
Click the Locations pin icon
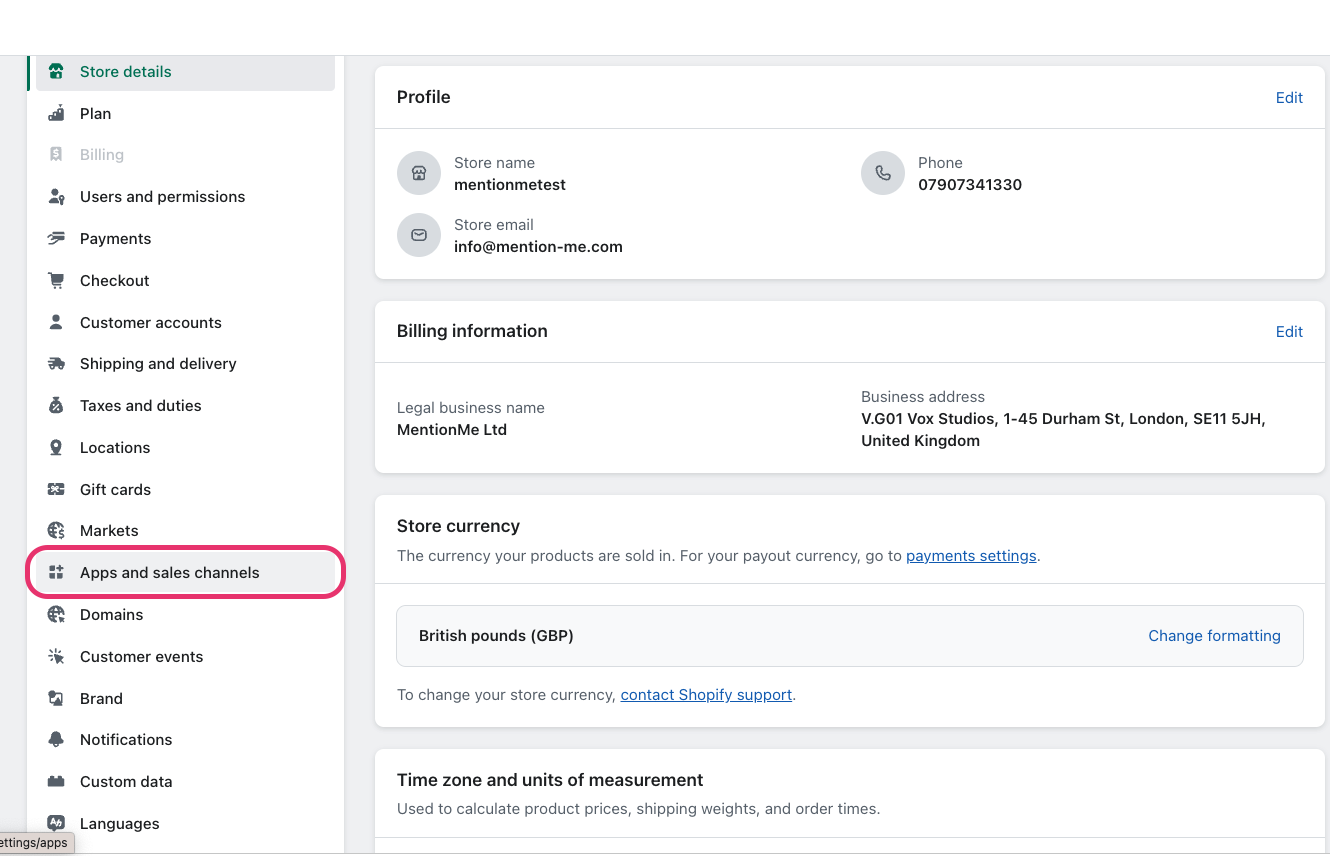point(56,448)
